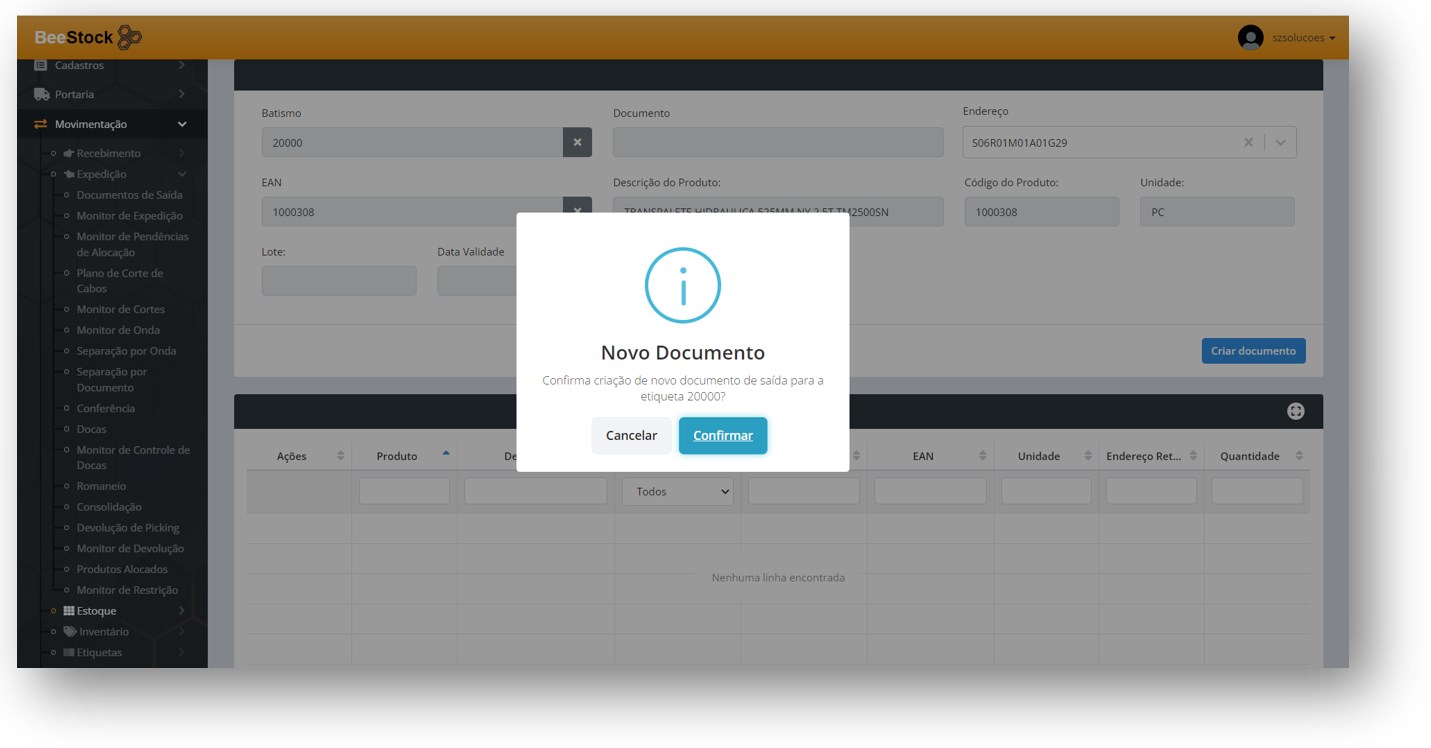1431x748 pixels.
Task: Click the user avatar icon
Action: 1250,38
